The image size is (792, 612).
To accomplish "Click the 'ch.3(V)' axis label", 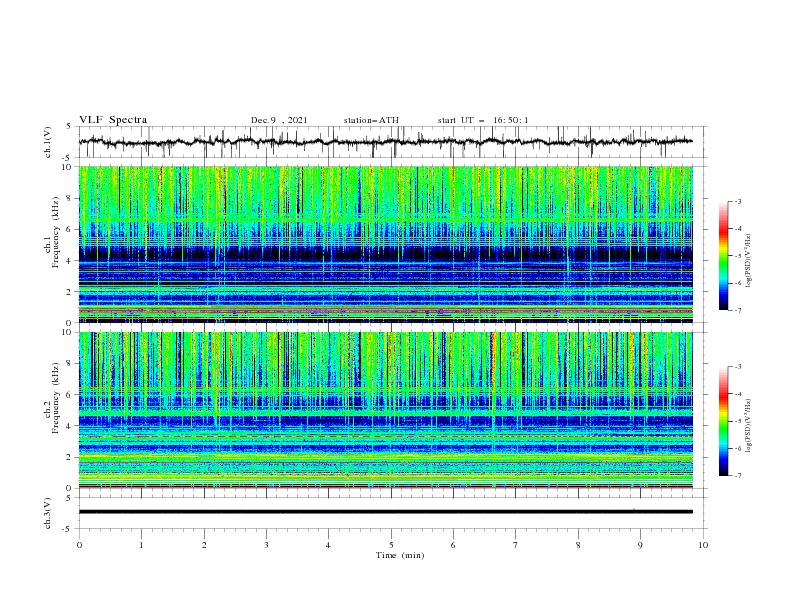I will point(48,513).
